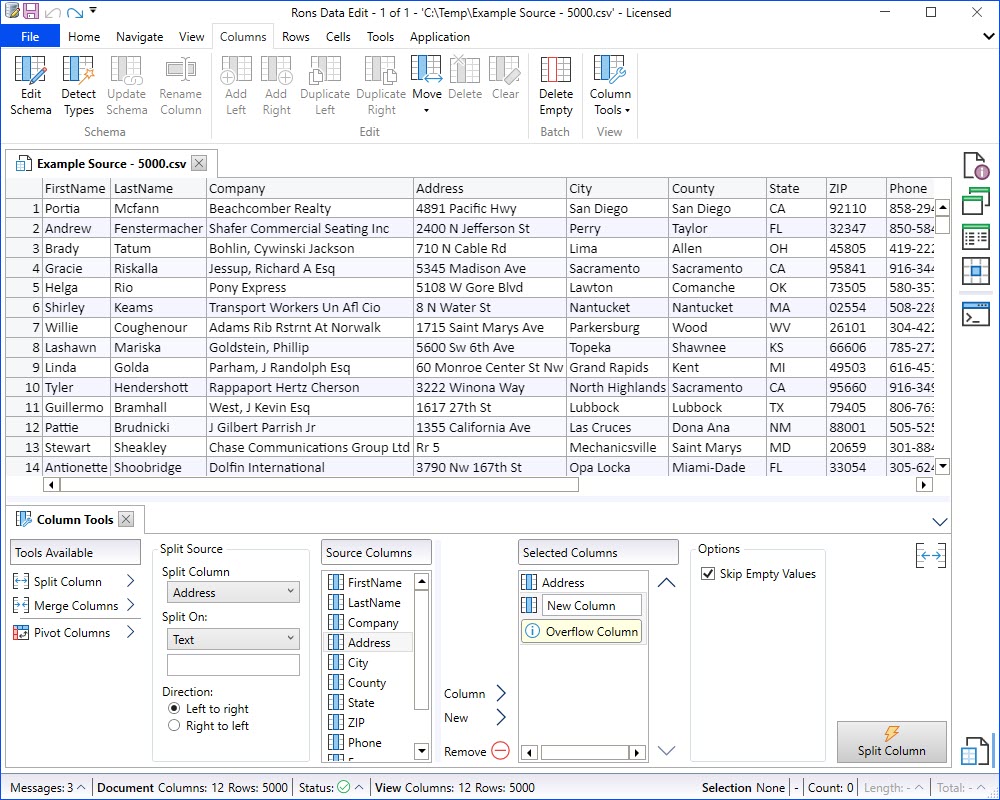The image size is (1000, 800).
Task: Switch to the Rows ribbon tab
Action: [x=297, y=36]
